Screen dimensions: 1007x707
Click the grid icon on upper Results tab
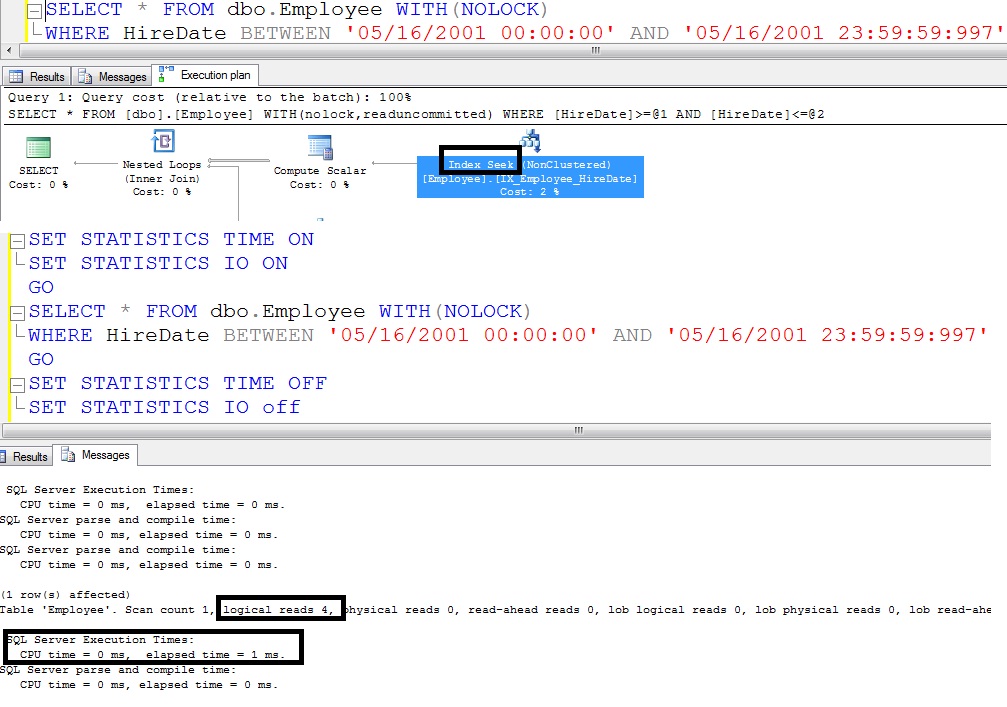tap(17, 77)
